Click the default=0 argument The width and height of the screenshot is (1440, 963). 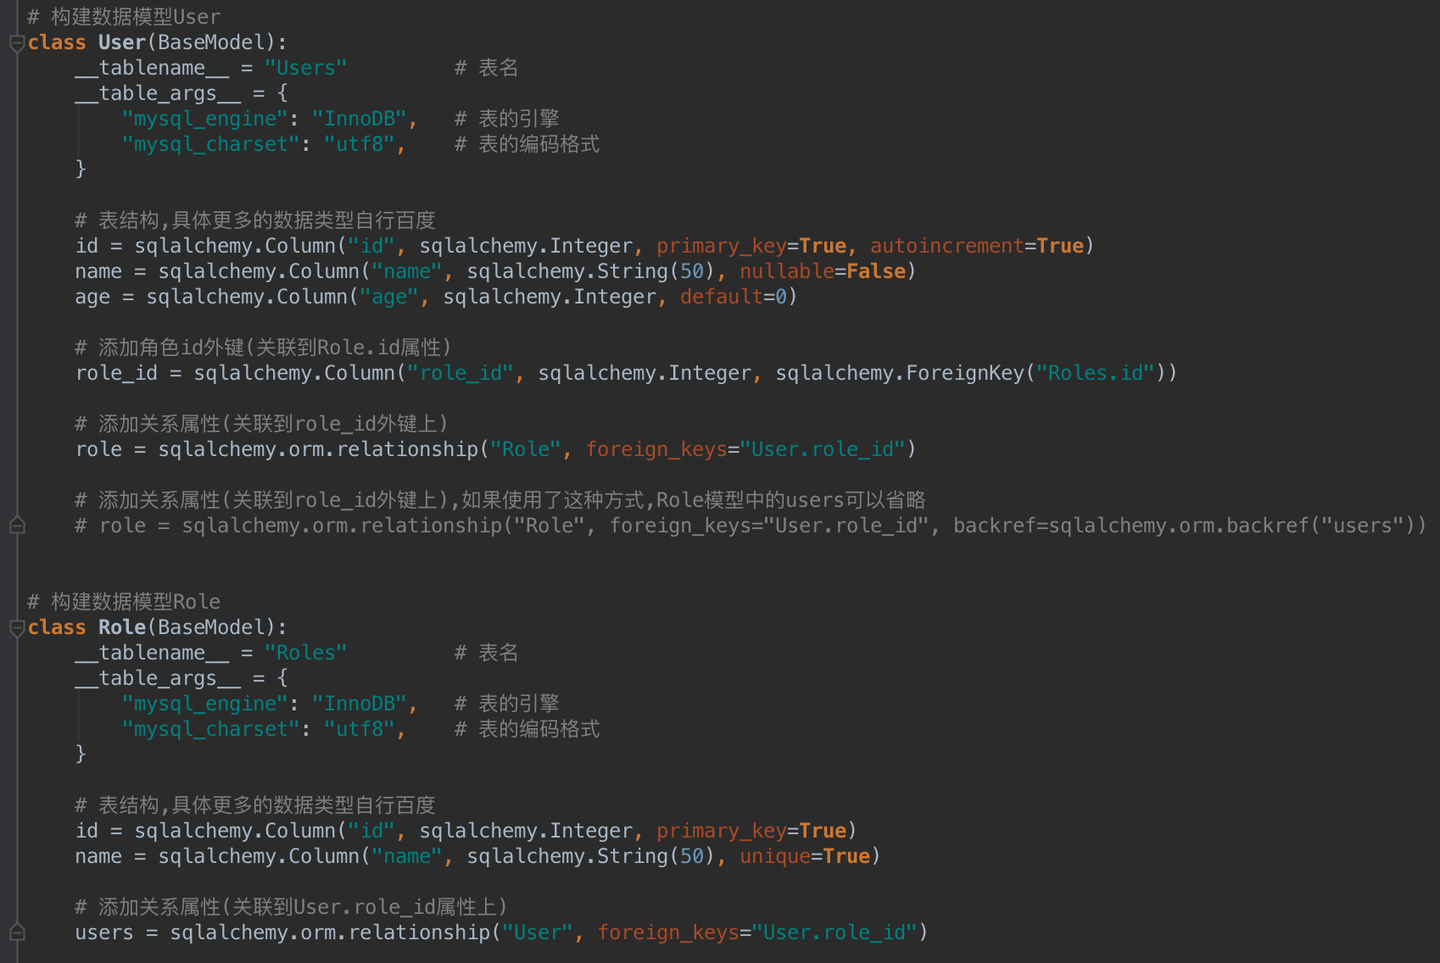pos(734,297)
